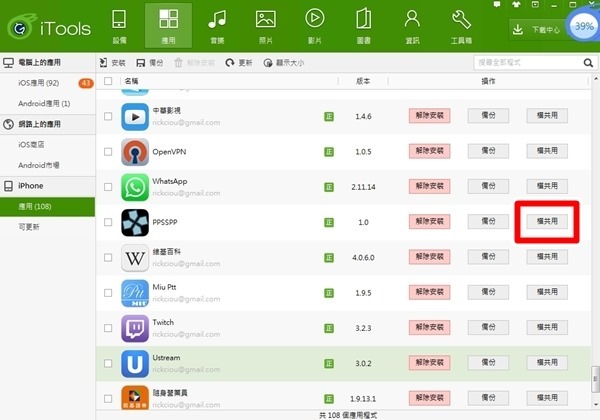The height and width of the screenshot is (420, 600).
Task: Back up 維基百科 with 備份 button
Action: pos(488,257)
